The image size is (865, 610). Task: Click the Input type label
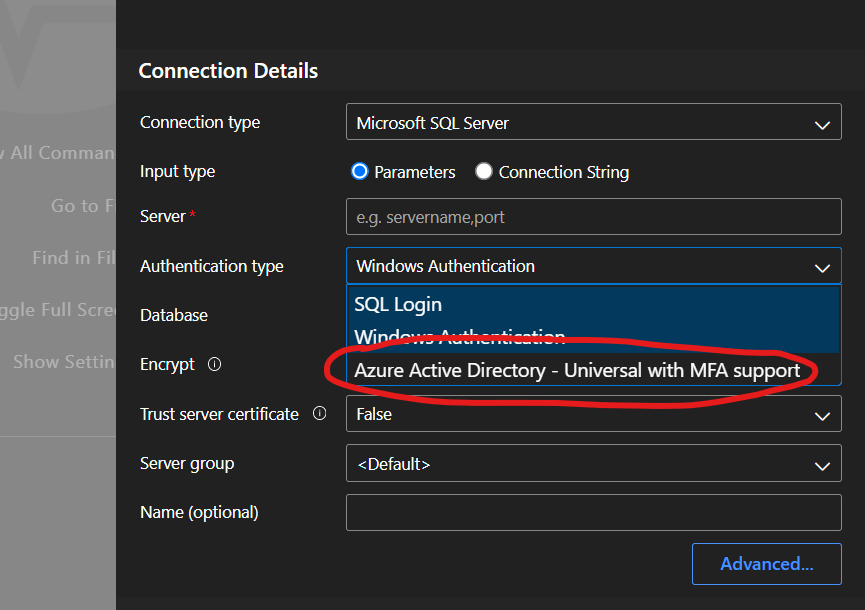pyautogui.click(x=178, y=172)
